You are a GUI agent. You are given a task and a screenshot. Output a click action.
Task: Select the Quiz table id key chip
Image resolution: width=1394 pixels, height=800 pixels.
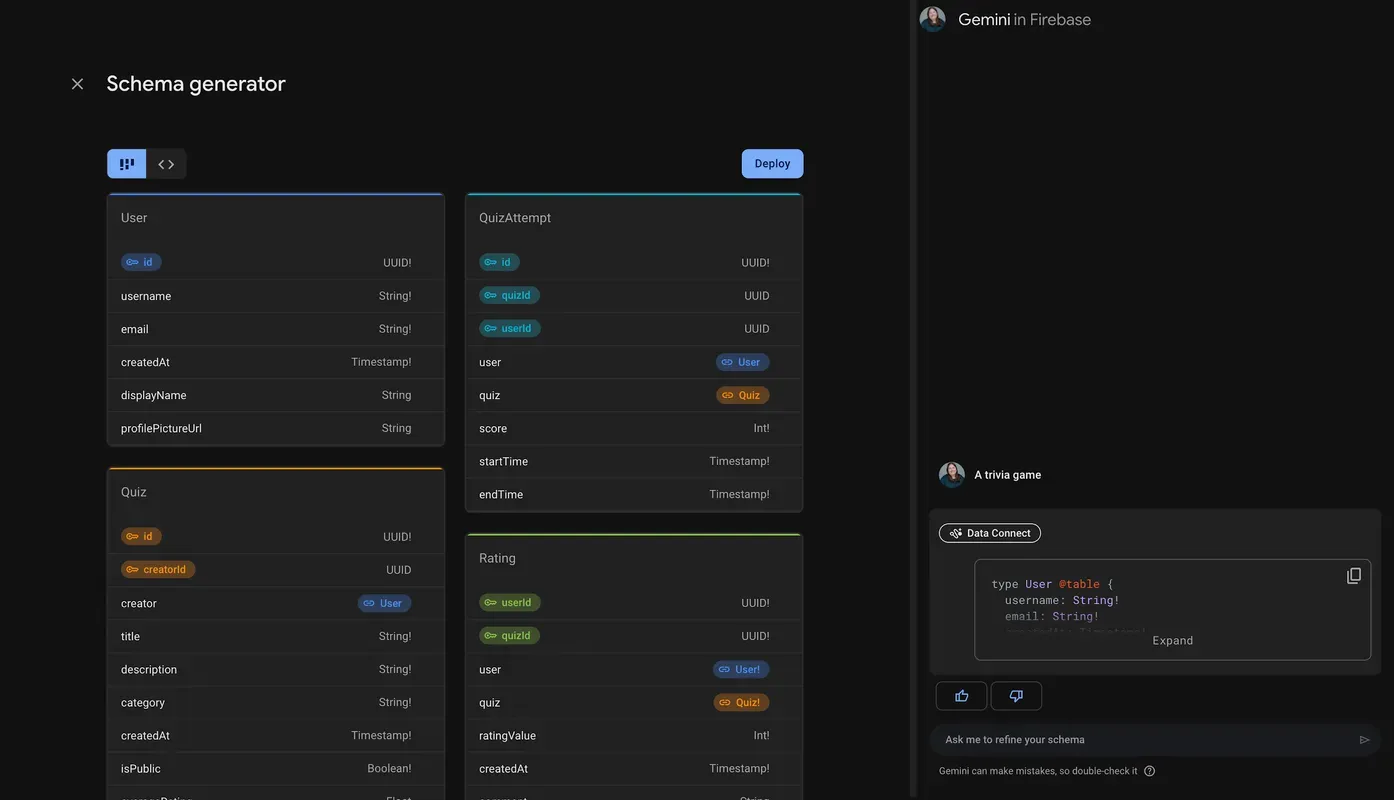click(141, 536)
